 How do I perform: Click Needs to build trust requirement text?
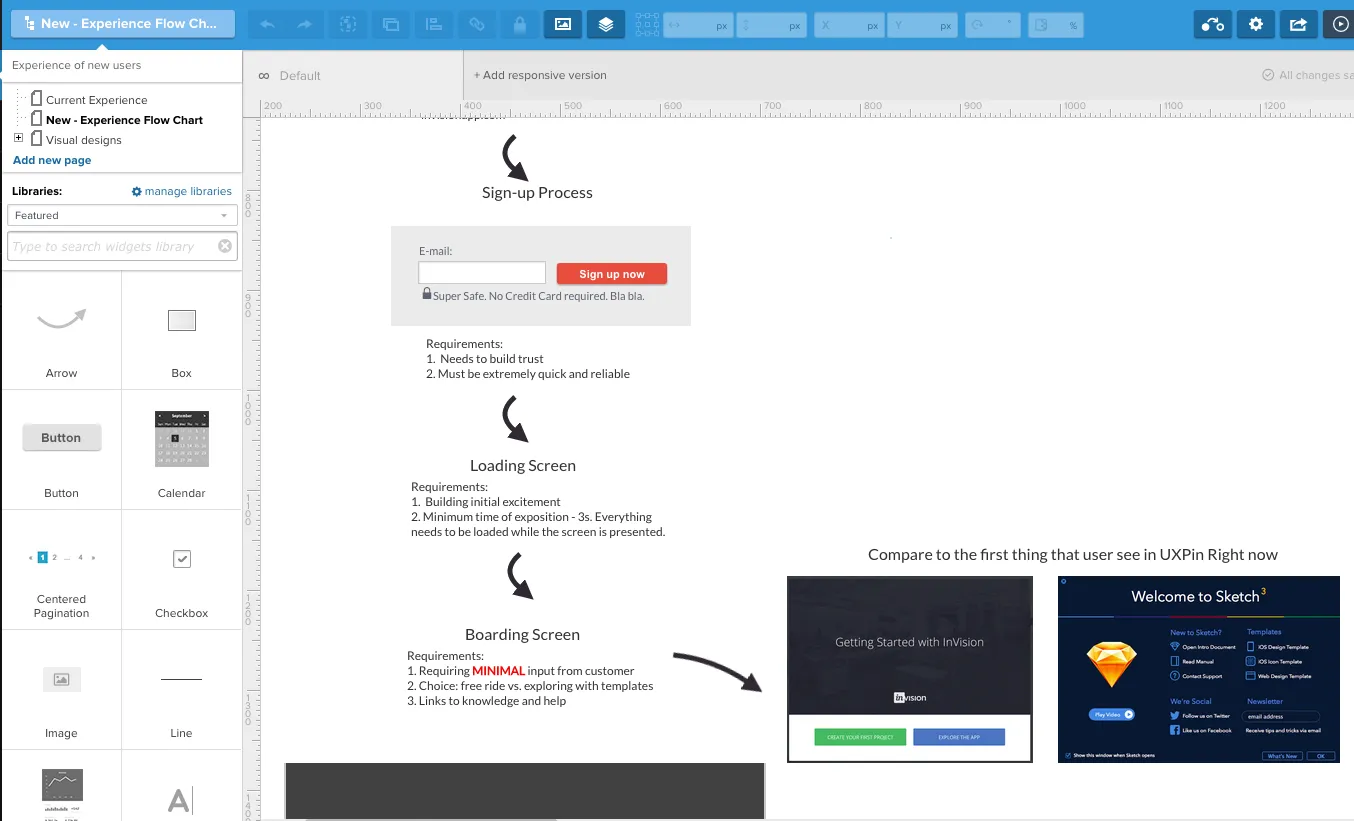(492, 359)
